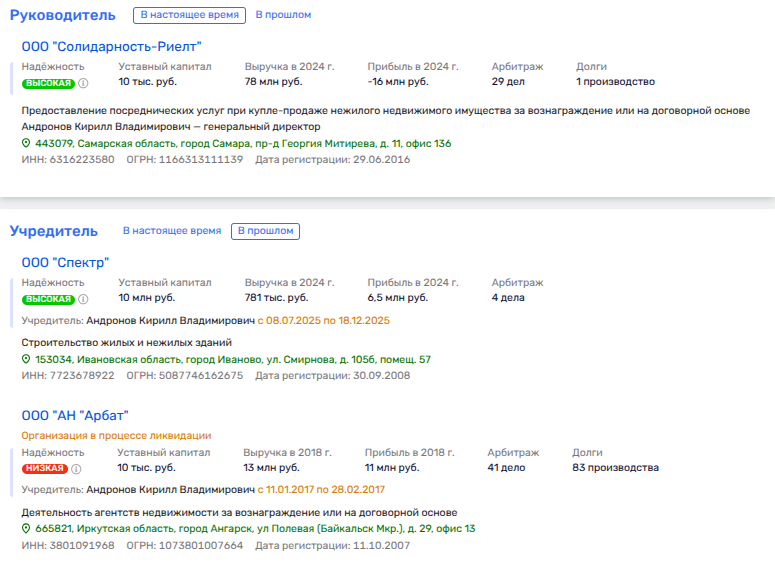Open the Angarsk address on Полевая street
Screen dimensions: 775x572
coord(255,529)
